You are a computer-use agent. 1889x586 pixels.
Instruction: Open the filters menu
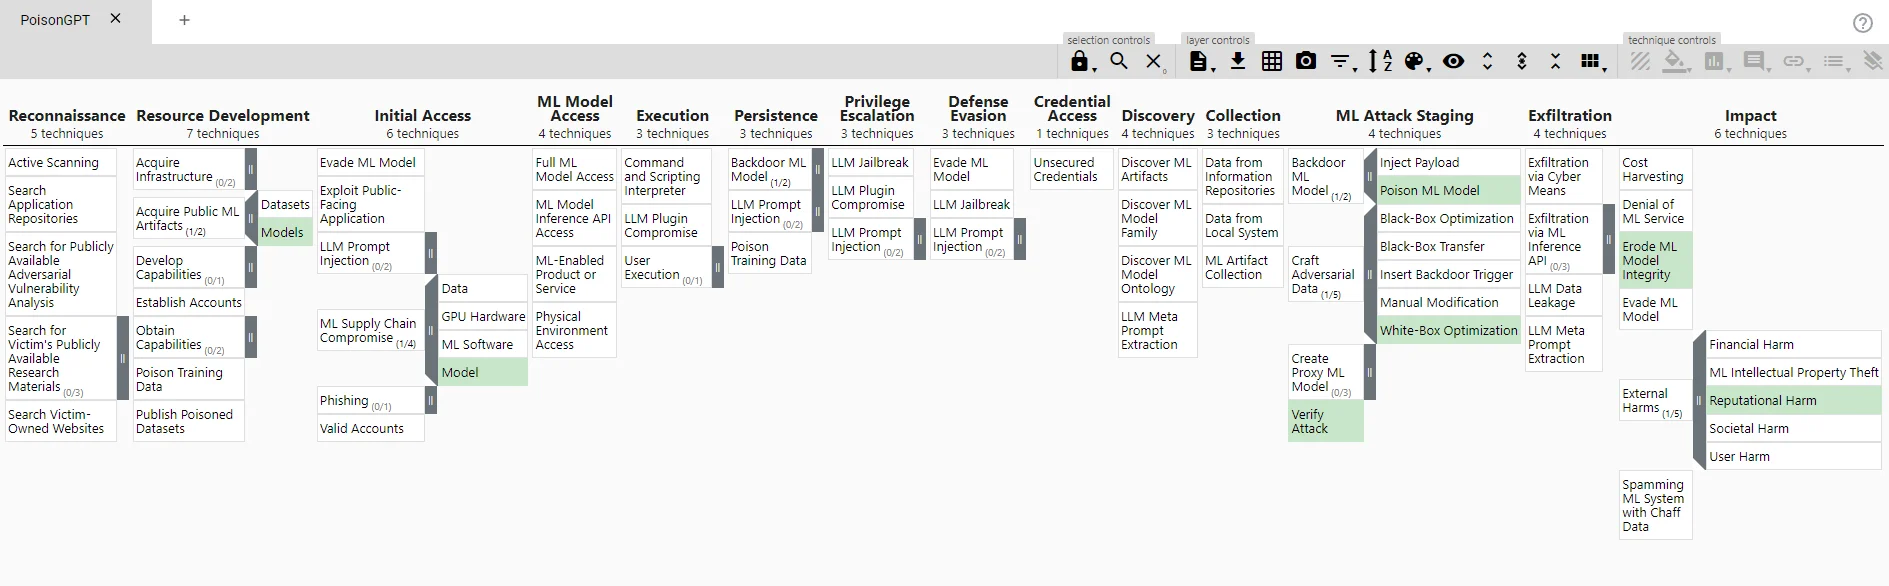(1342, 62)
